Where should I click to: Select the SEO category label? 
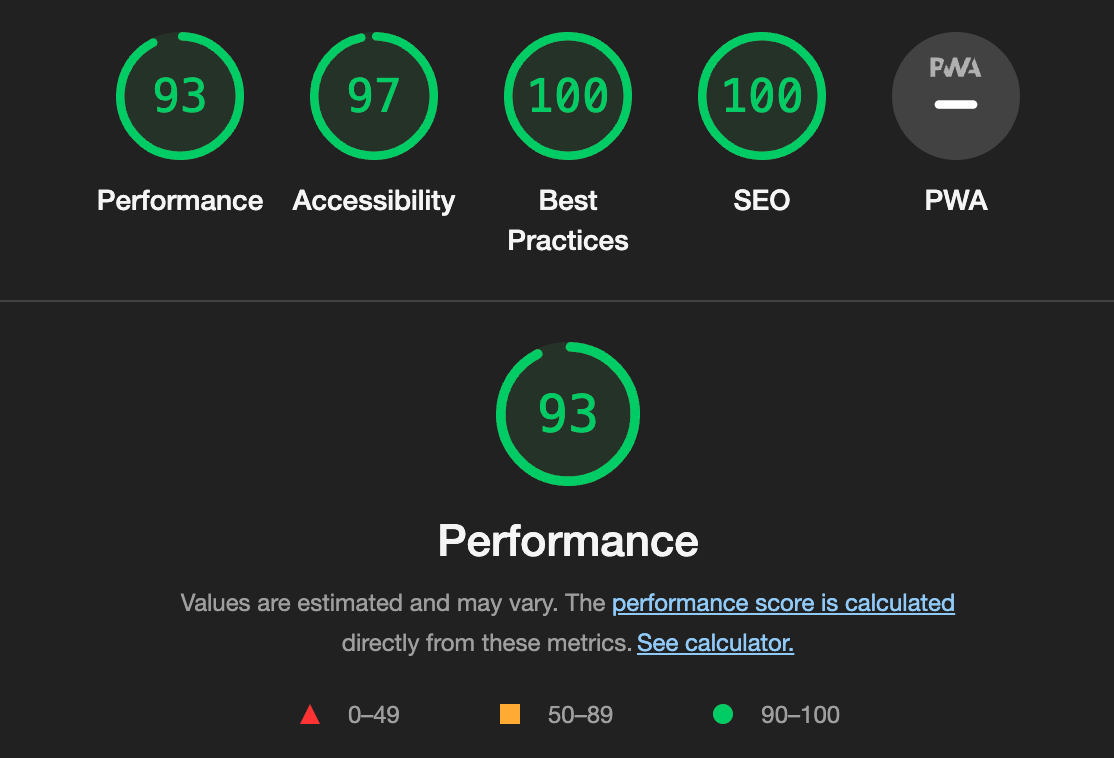[x=762, y=201]
